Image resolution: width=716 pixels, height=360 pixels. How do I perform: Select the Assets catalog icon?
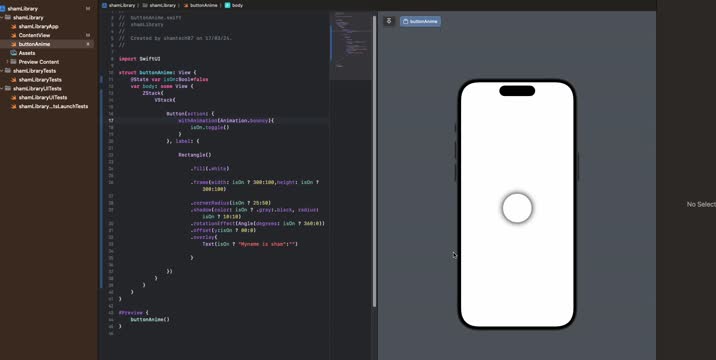(x=14, y=53)
